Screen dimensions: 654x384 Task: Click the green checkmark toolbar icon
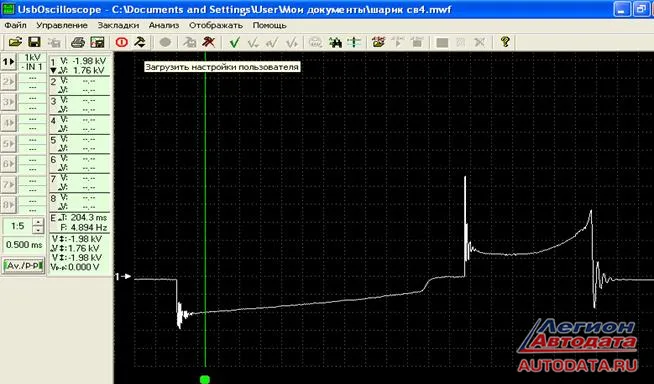click(x=234, y=42)
